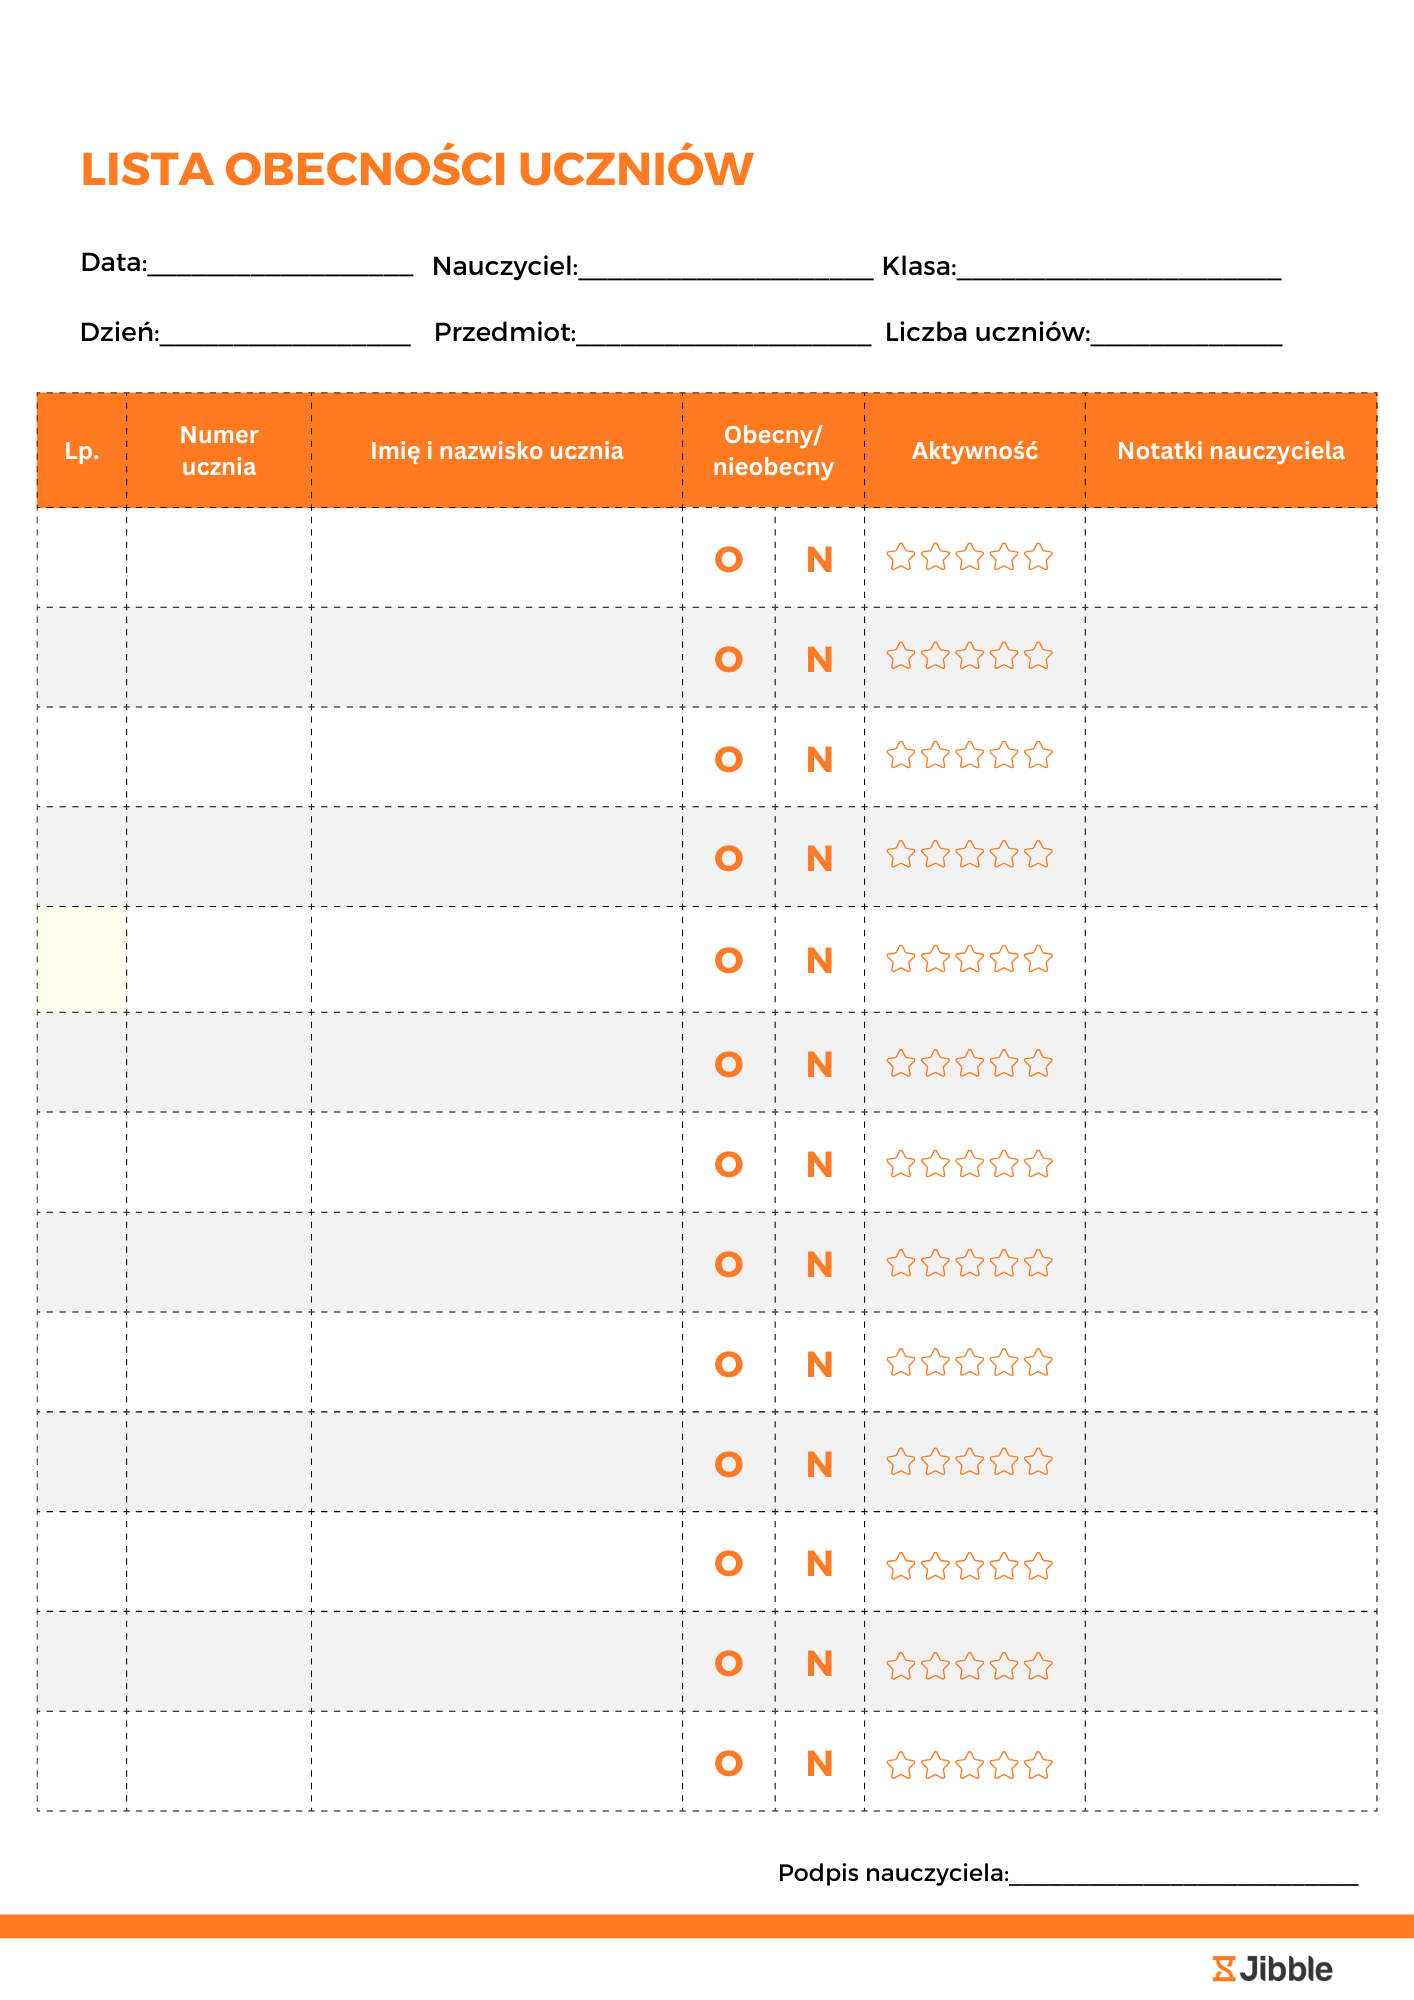Click the last star in the bottom row
The image size is (1414, 2000).
coord(1039,1766)
